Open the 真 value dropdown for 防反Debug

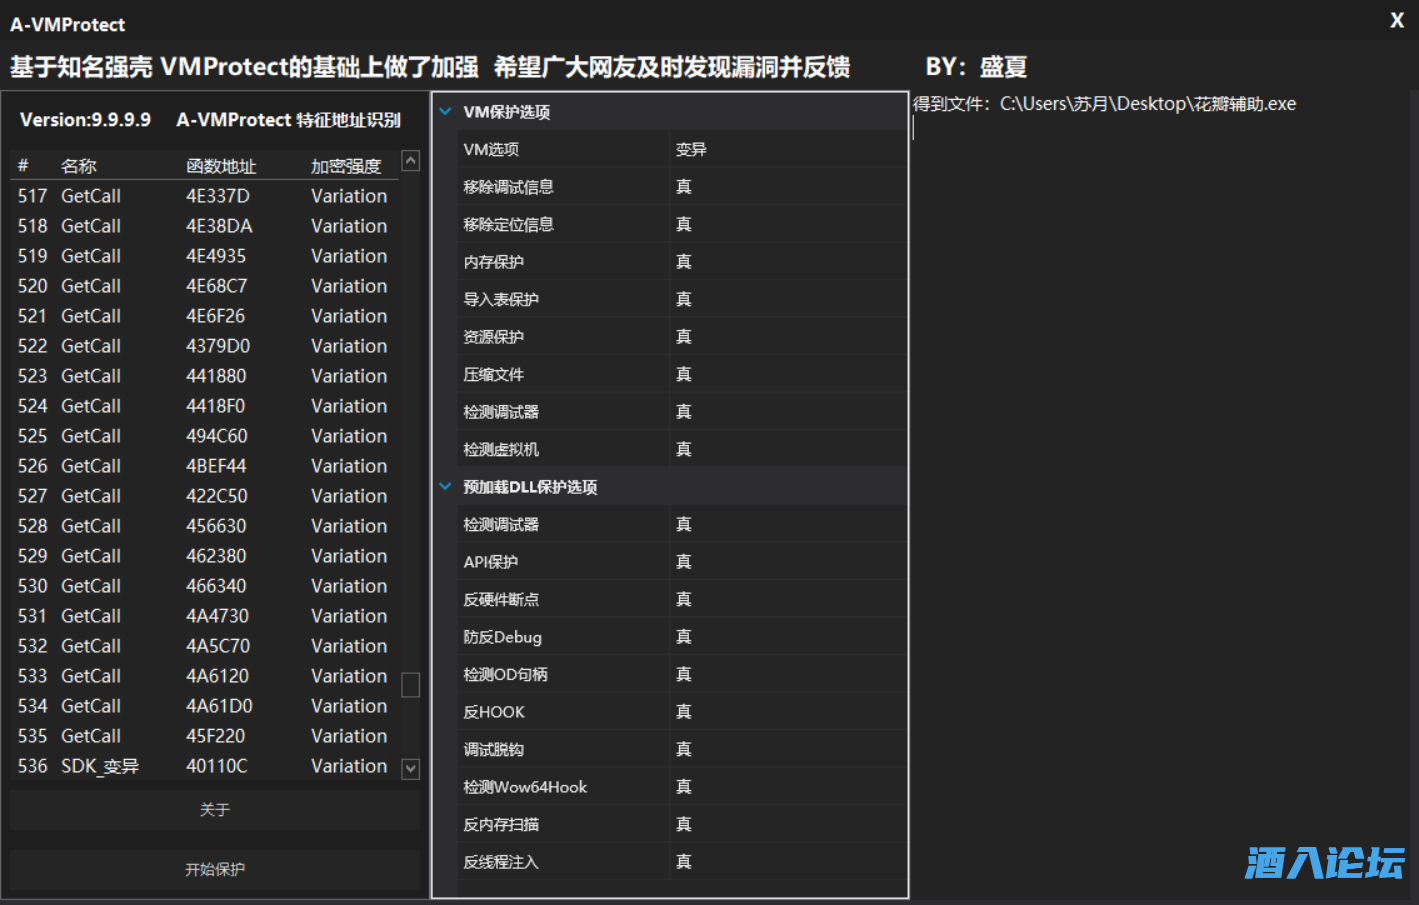tap(788, 637)
